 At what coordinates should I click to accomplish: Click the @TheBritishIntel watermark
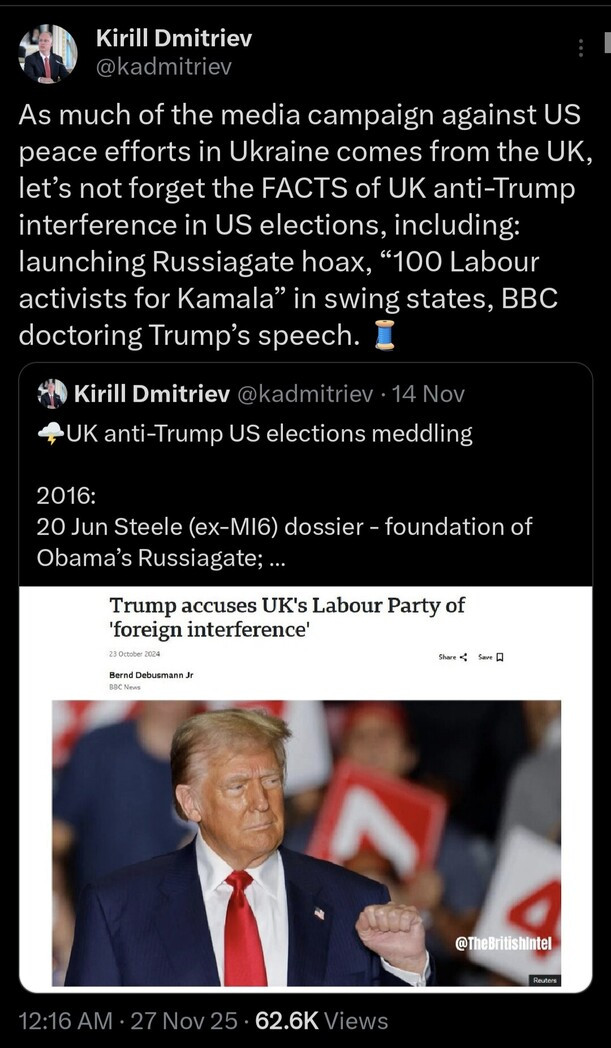pos(503,944)
